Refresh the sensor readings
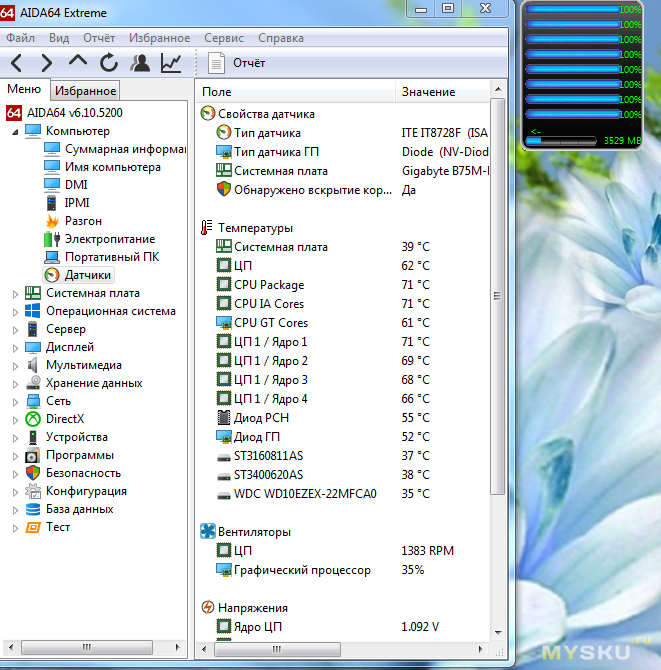Image resolution: width=661 pixels, height=670 pixels. click(x=109, y=63)
